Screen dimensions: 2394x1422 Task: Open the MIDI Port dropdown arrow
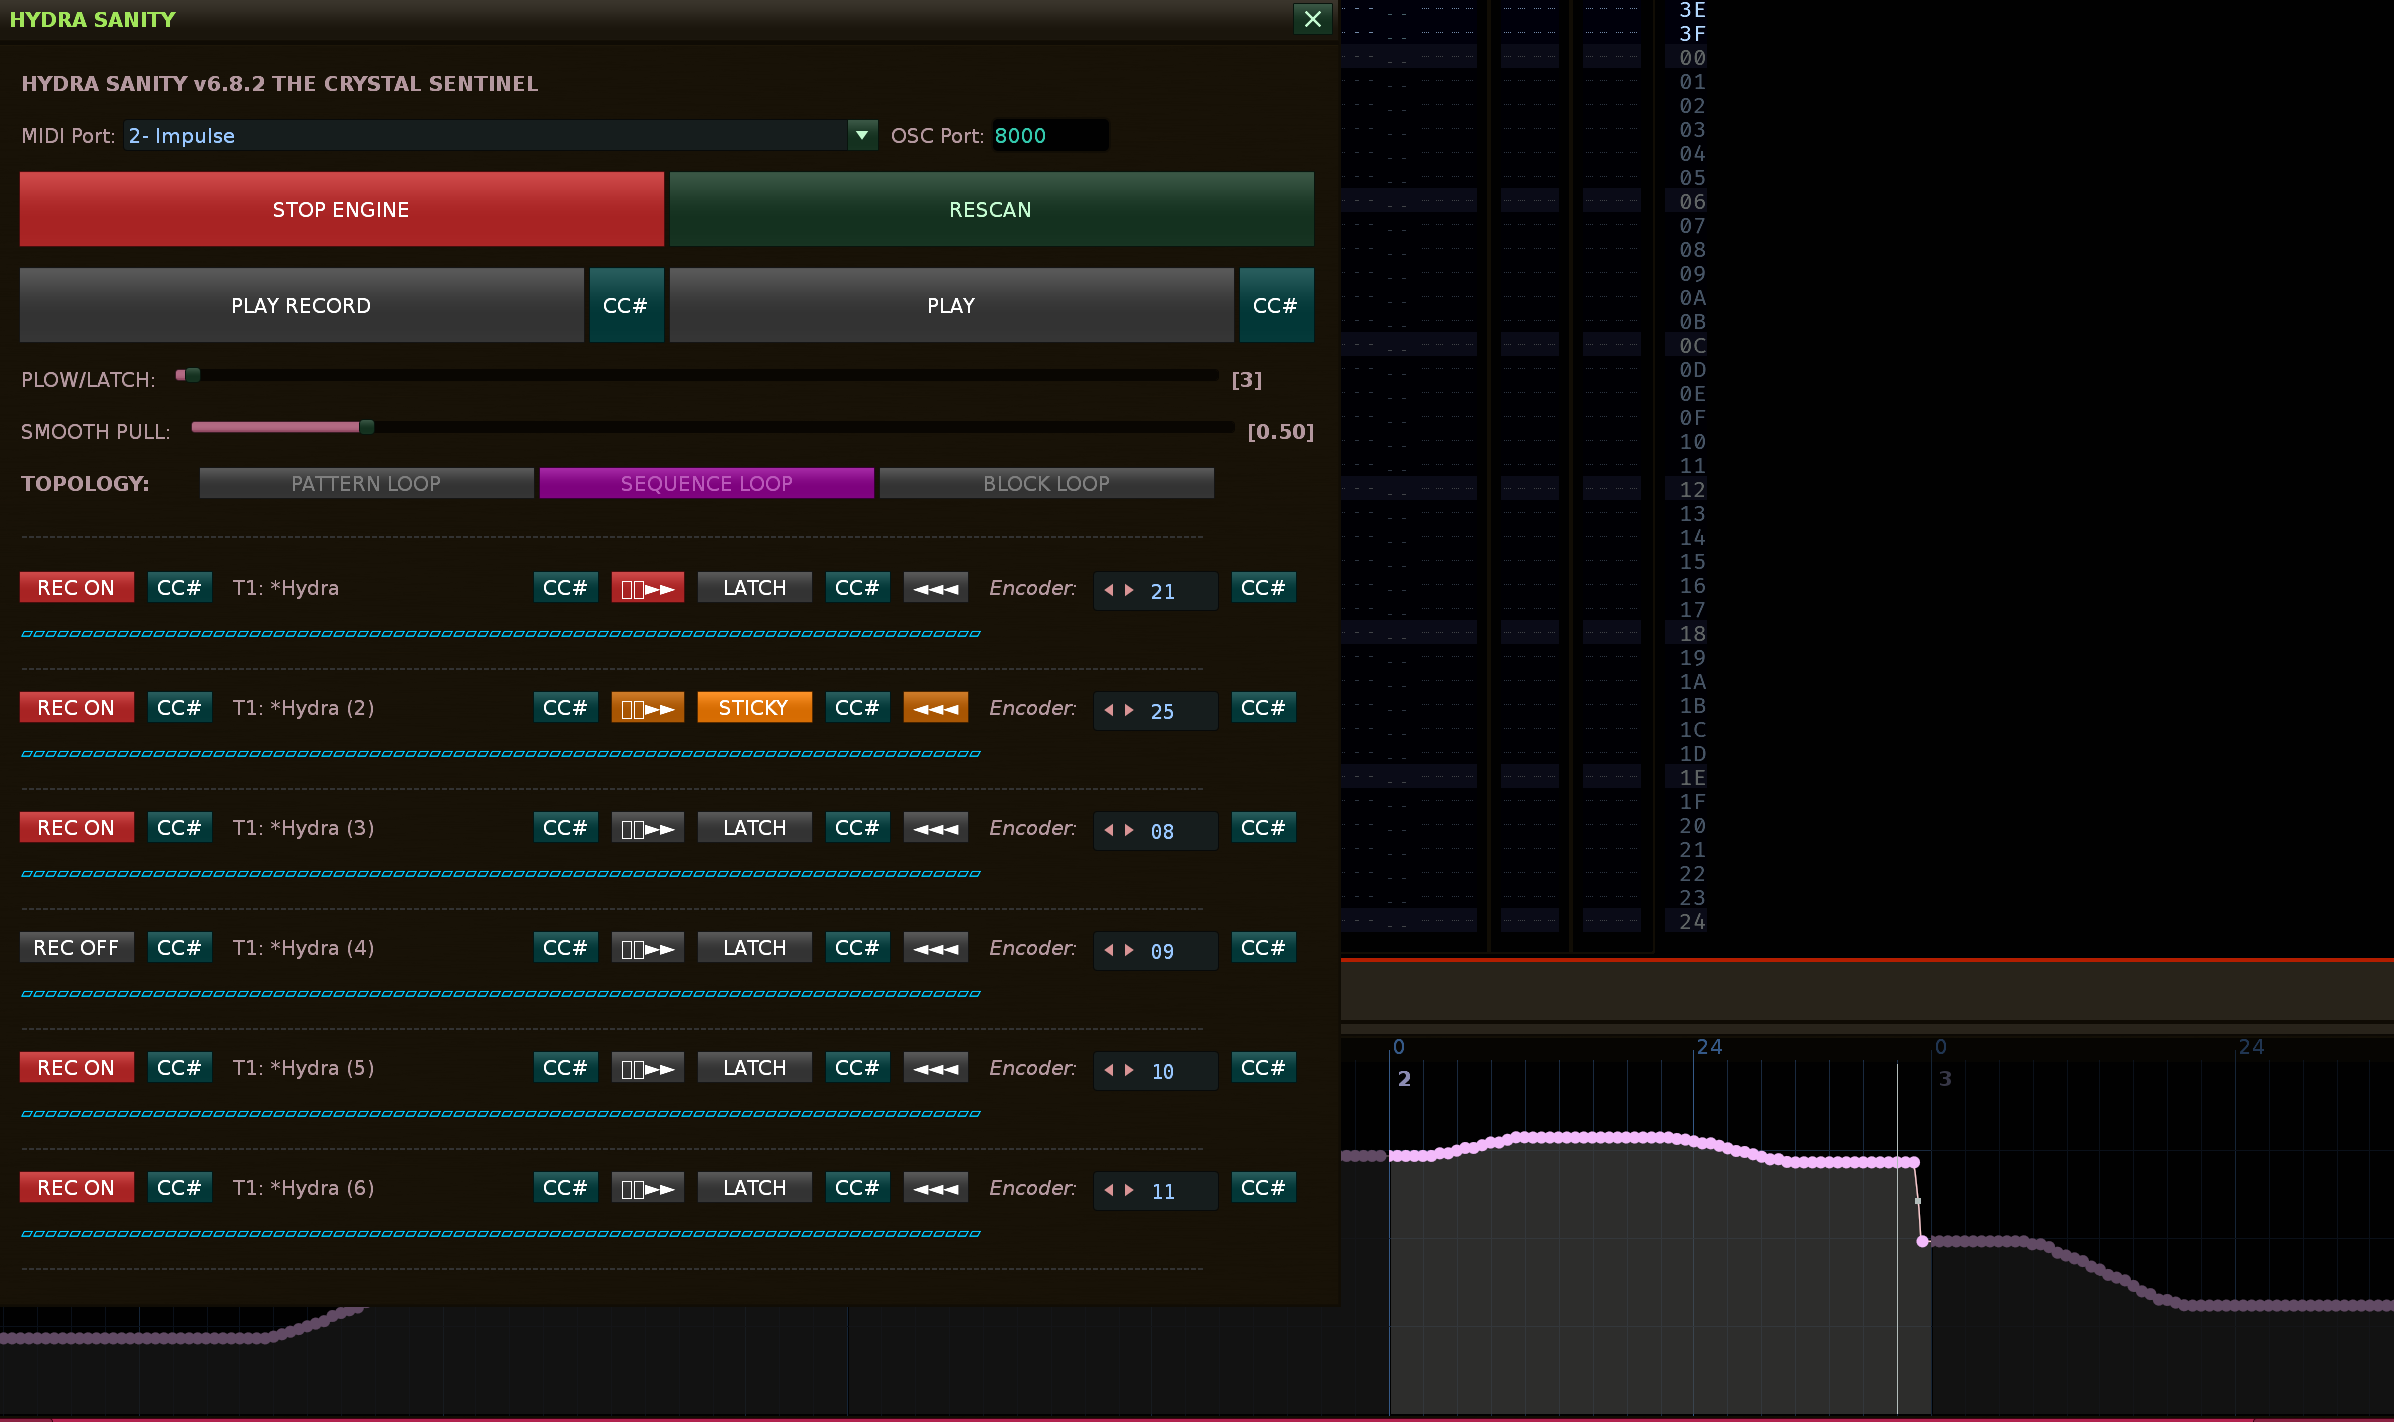pyautogui.click(x=861, y=135)
